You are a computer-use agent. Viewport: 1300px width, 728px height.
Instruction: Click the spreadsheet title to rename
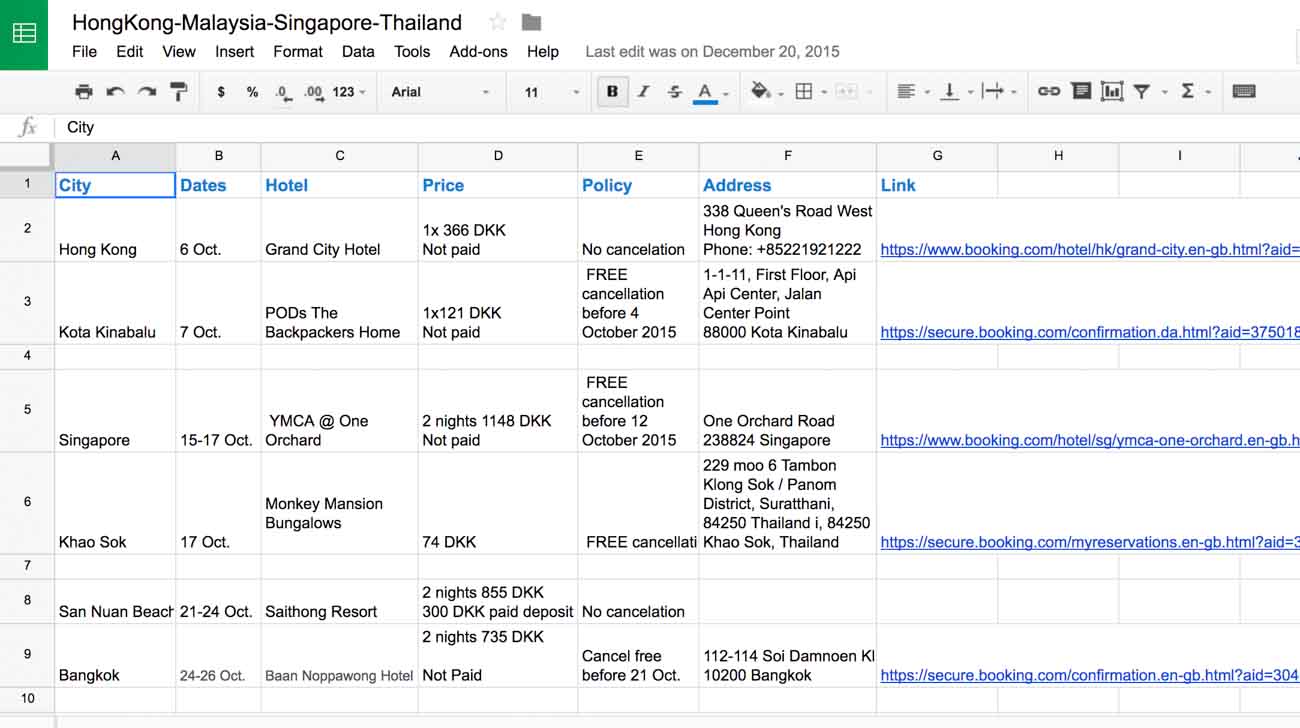pos(267,22)
